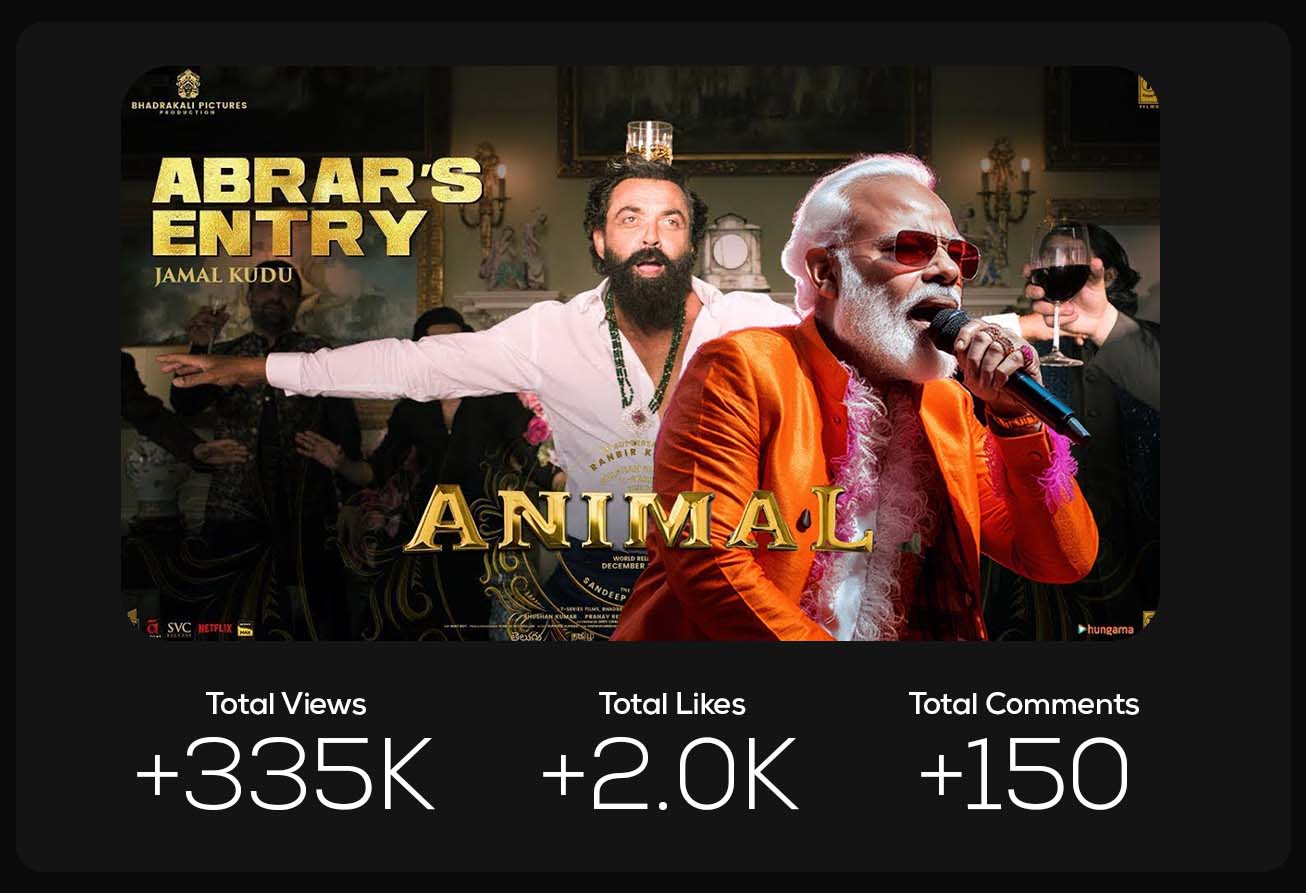Select the Total Likes label

coord(672,704)
